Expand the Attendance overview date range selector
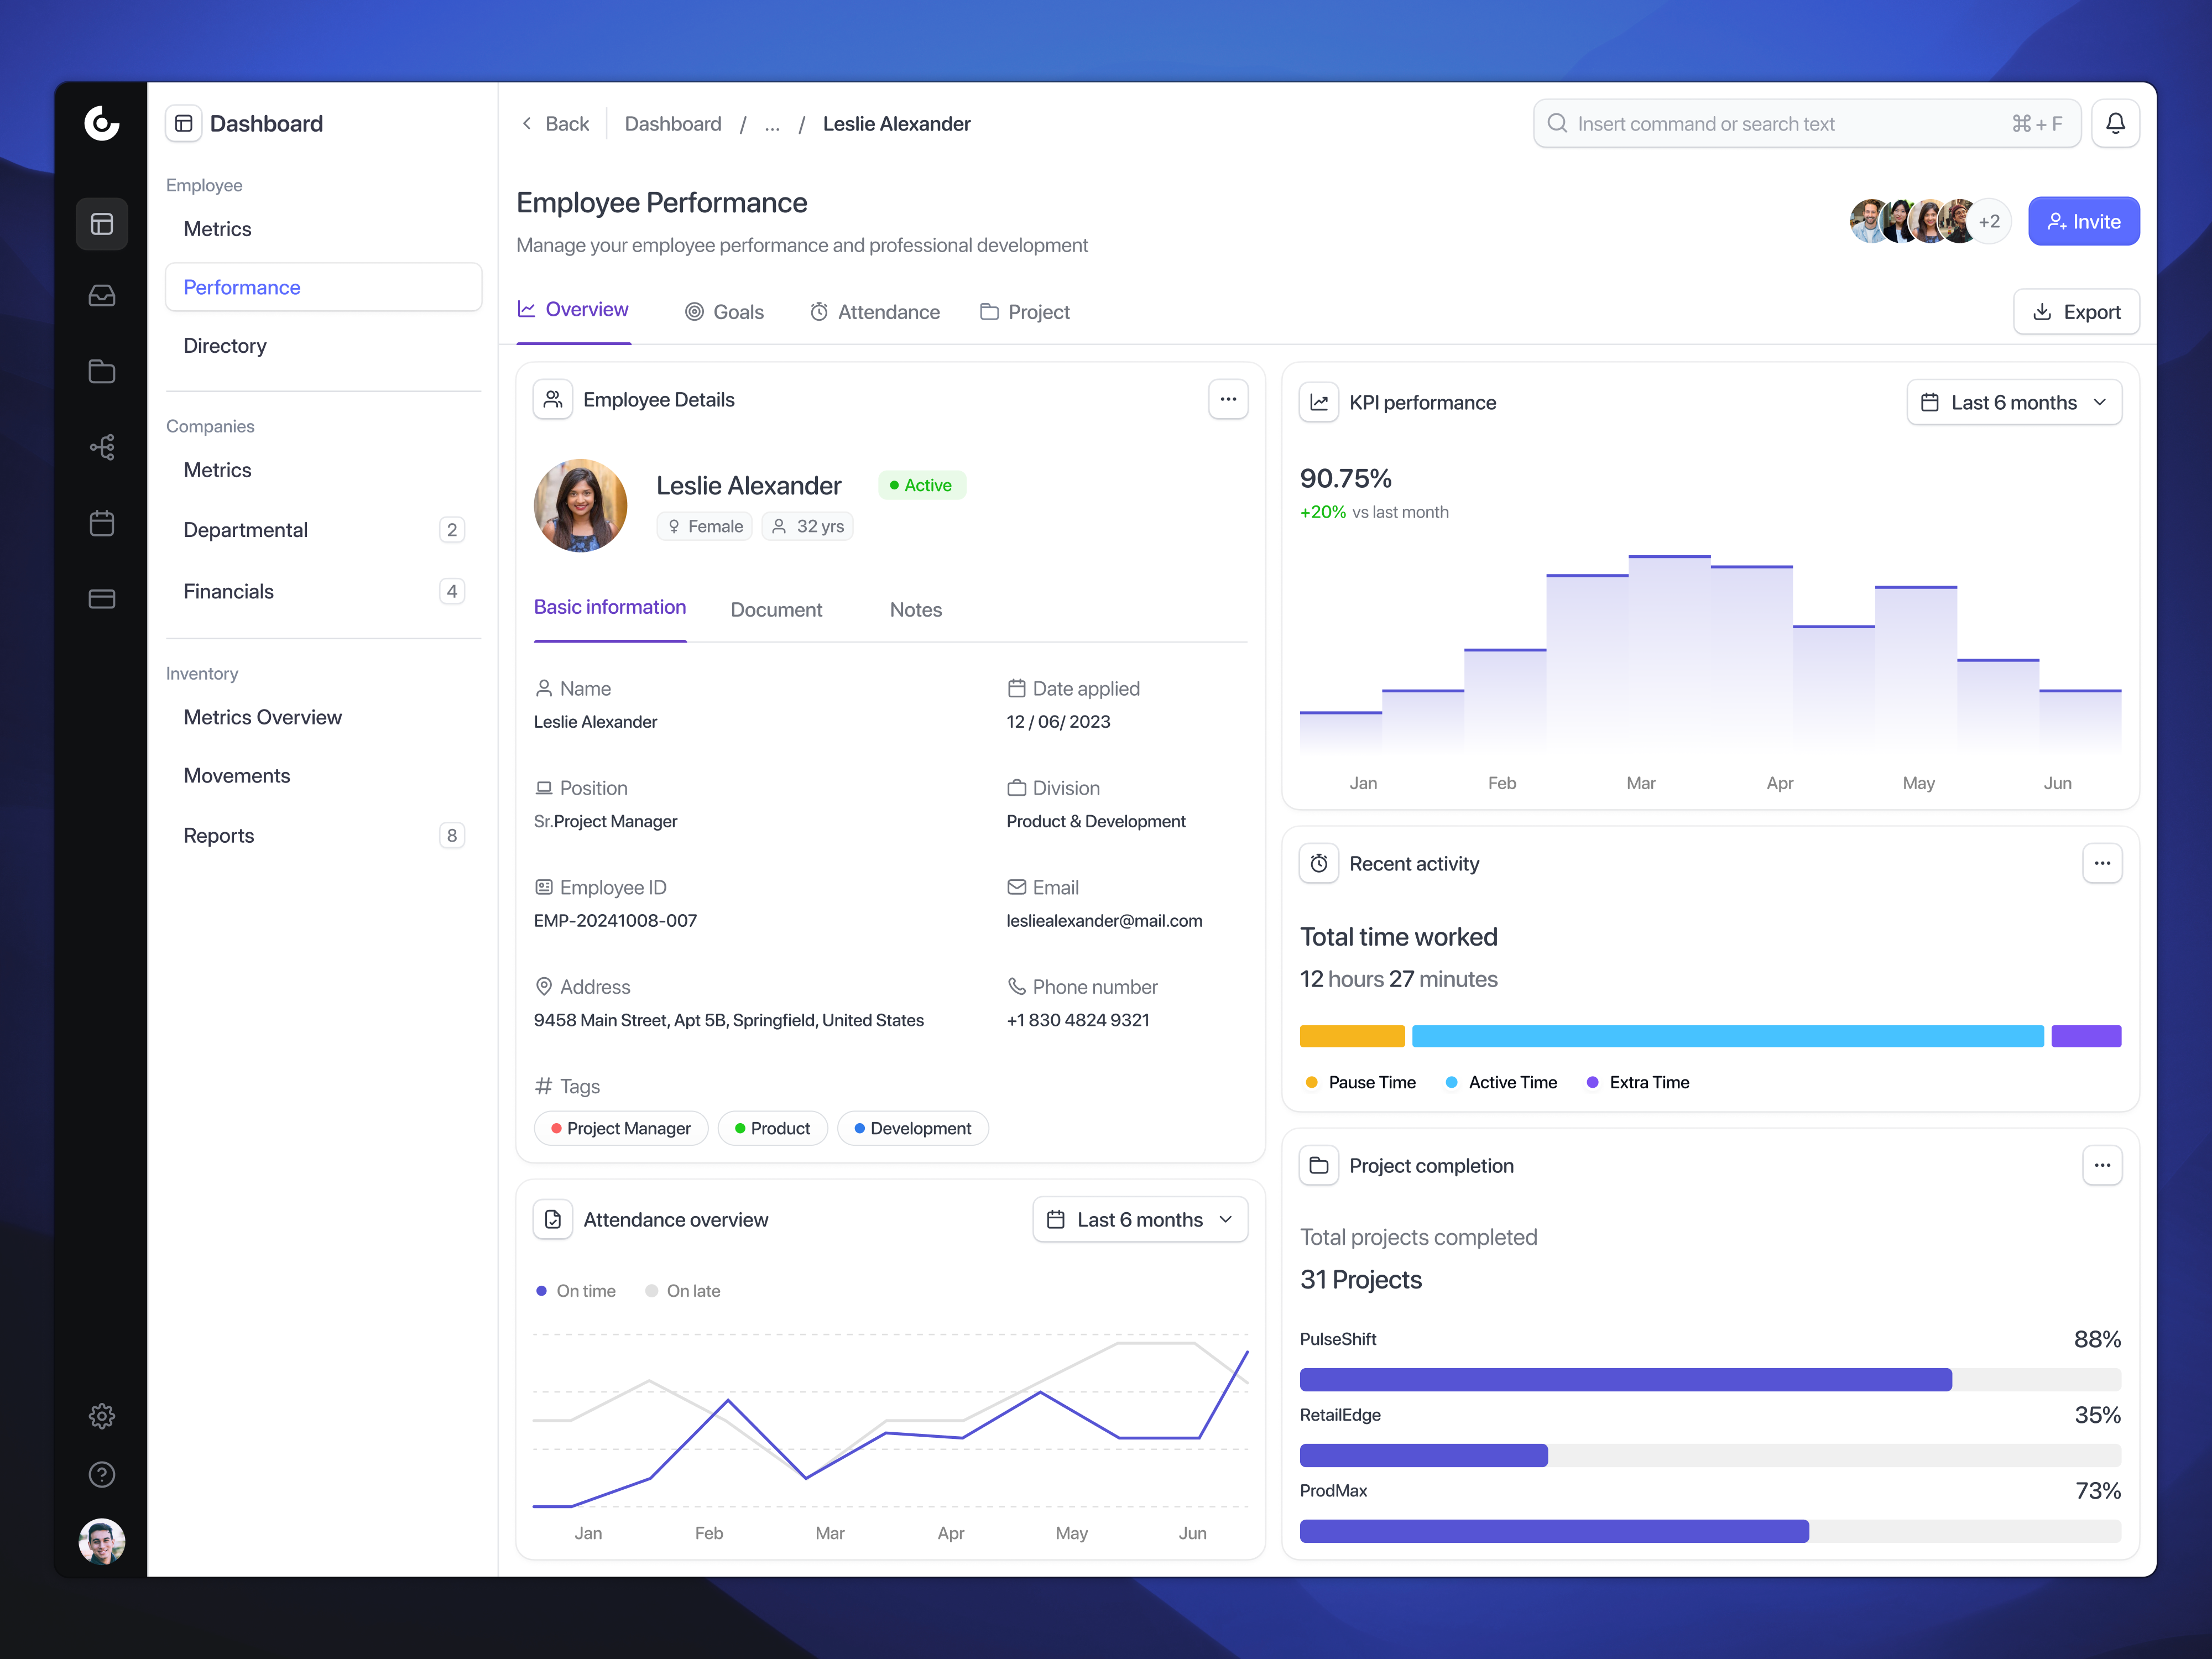 [1139, 1219]
